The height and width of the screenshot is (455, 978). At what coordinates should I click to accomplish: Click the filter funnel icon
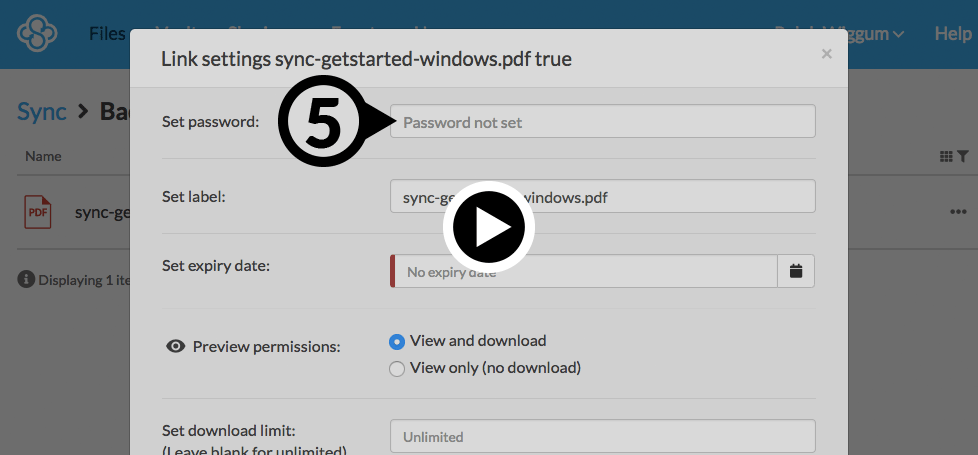(962, 157)
